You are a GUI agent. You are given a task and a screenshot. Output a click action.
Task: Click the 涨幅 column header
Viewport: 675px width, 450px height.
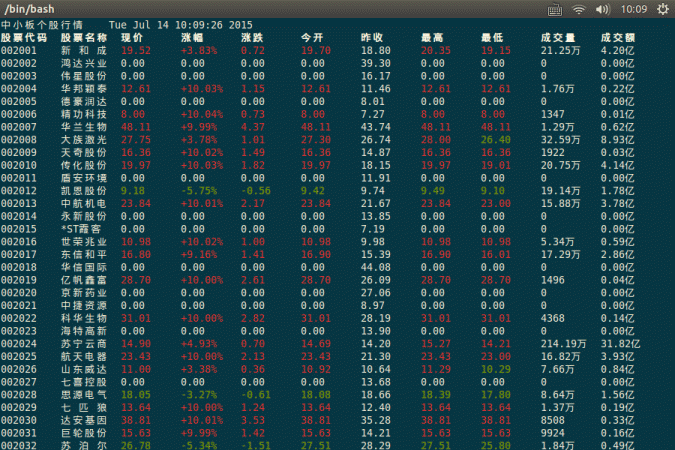tap(192, 38)
